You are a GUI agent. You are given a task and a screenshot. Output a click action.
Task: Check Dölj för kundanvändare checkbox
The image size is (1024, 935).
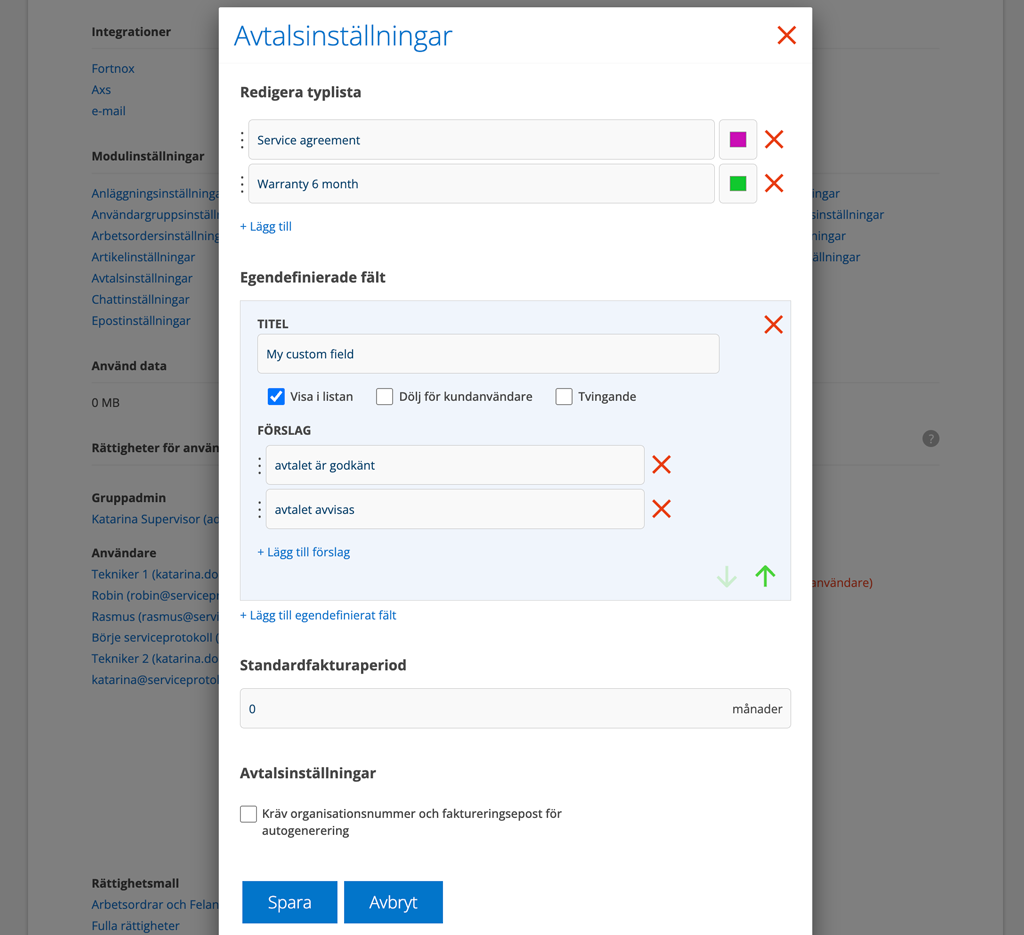385,396
